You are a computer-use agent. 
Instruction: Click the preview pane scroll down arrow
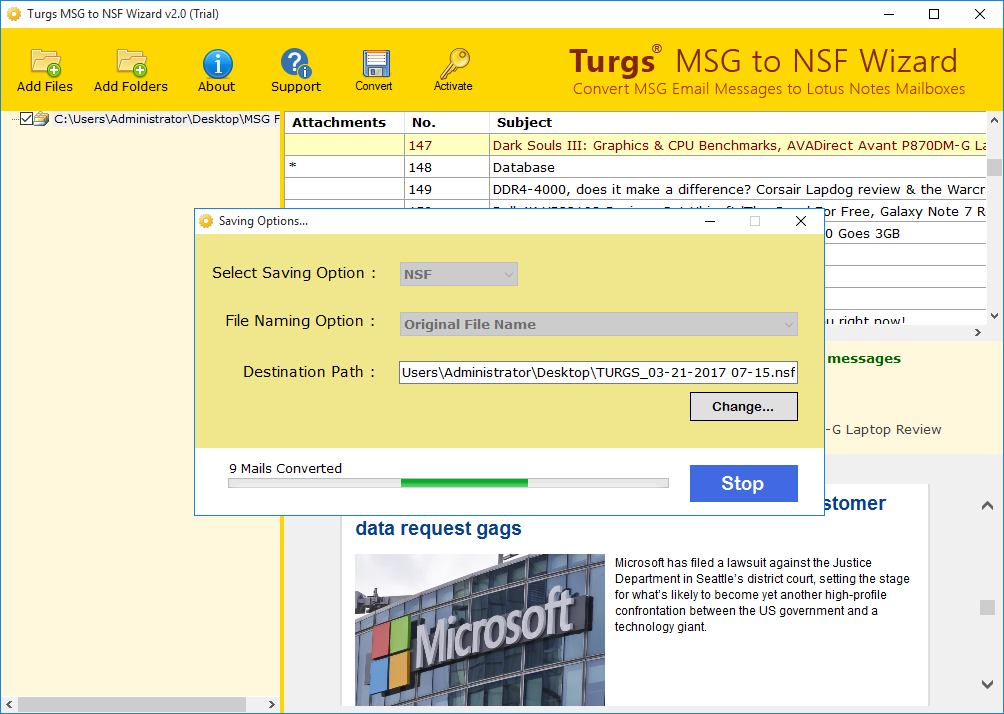987,685
